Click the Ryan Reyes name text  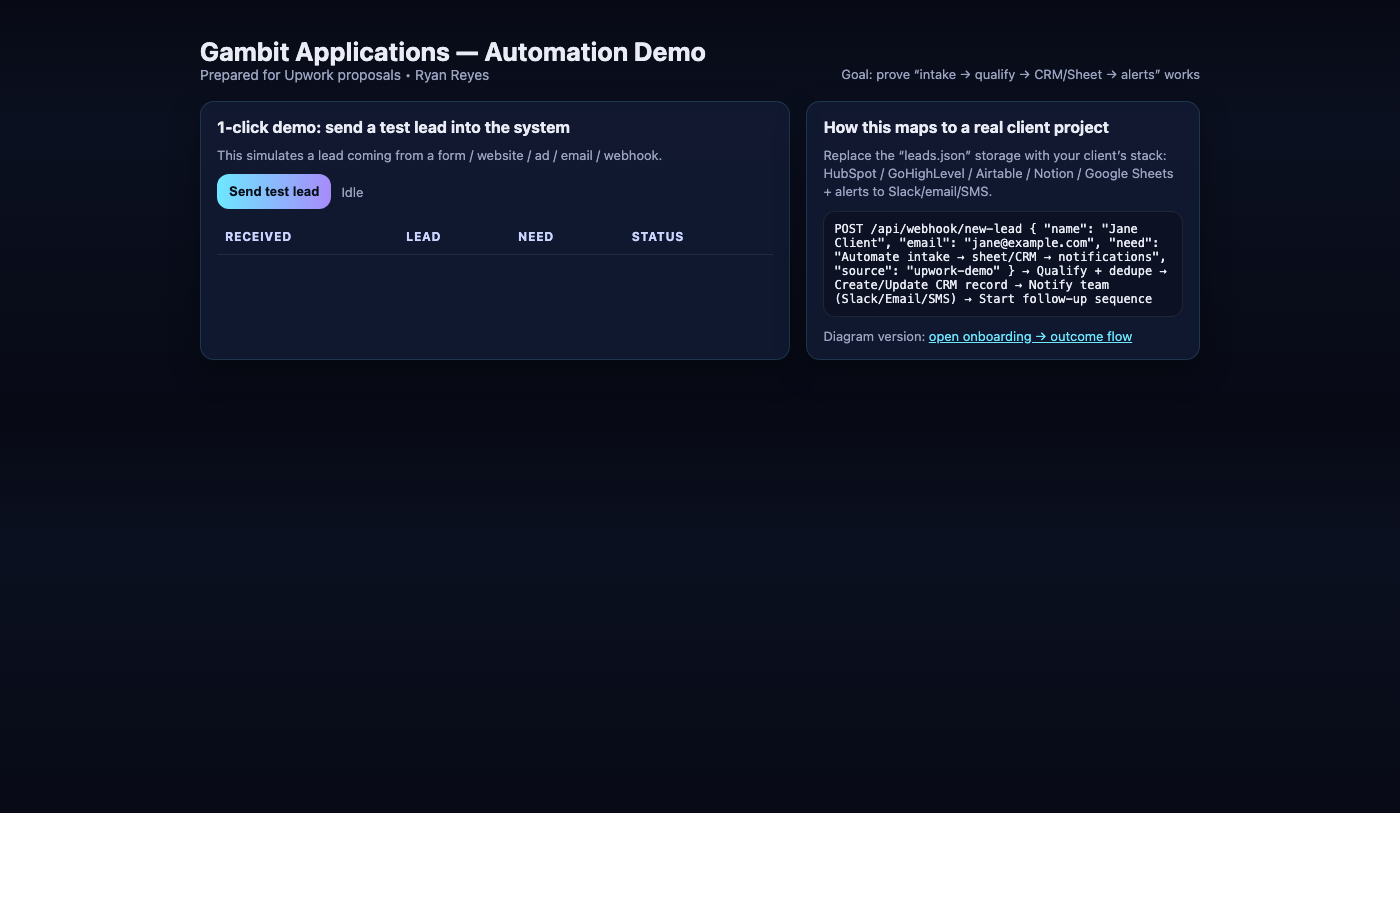(x=452, y=76)
